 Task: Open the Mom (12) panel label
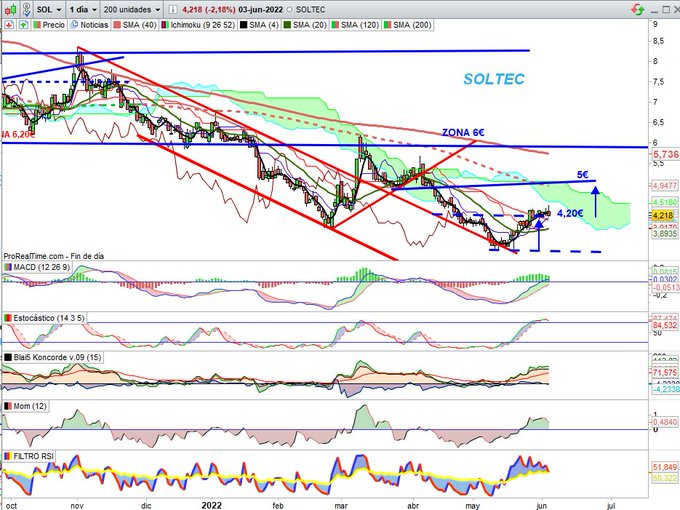tap(30, 406)
